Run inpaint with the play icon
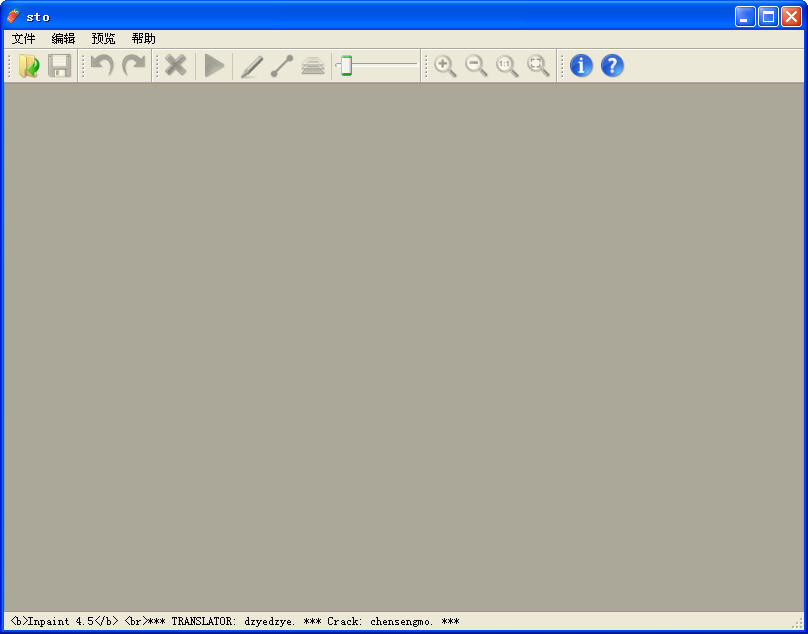The height and width of the screenshot is (634, 808). tap(214, 66)
